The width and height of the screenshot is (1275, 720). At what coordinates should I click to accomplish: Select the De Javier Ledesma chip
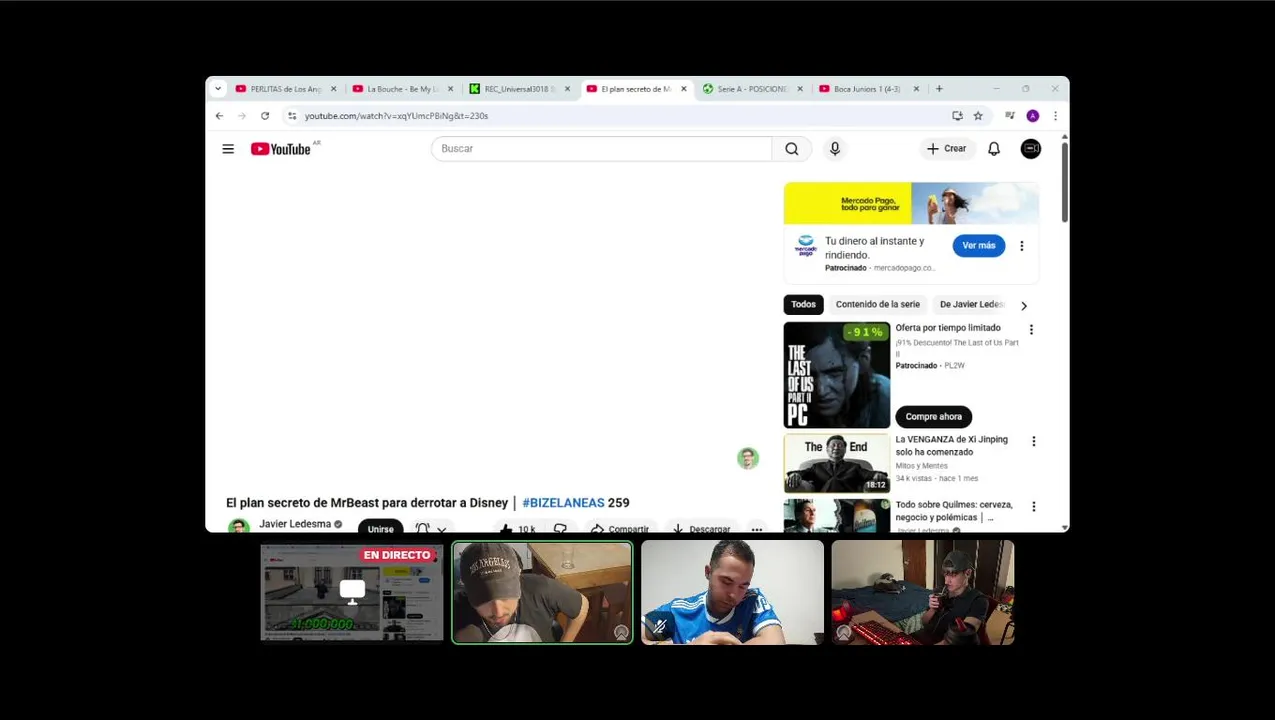971,305
